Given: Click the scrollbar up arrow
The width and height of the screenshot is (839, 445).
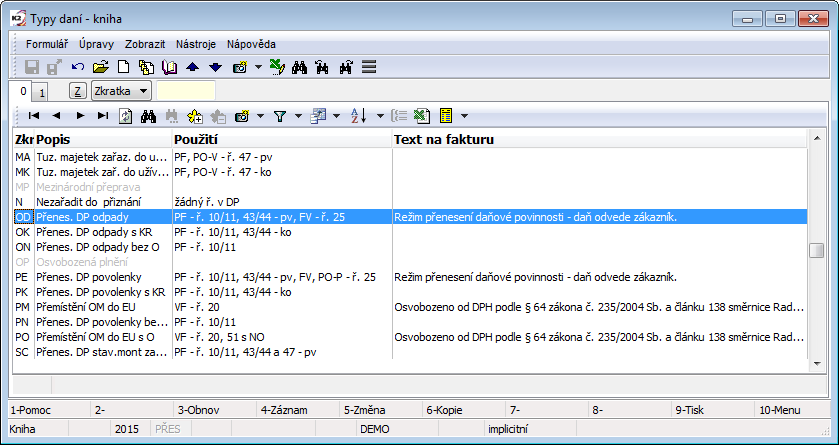Looking at the screenshot, I should (x=817, y=138).
